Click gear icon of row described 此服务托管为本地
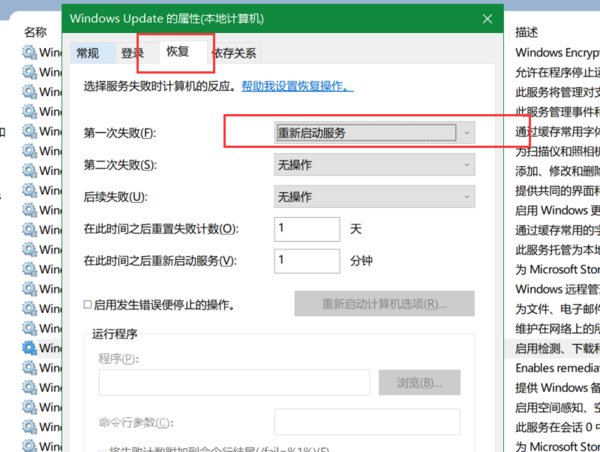Image resolution: width=600 pixels, height=452 pixels. click(x=30, y=249)
